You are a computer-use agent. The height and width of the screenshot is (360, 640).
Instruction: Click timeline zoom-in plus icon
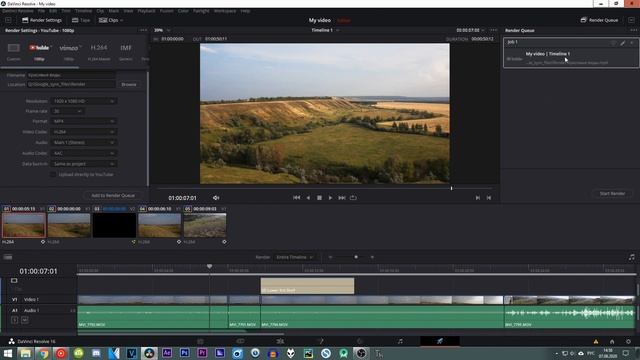(x=372, y=257)
